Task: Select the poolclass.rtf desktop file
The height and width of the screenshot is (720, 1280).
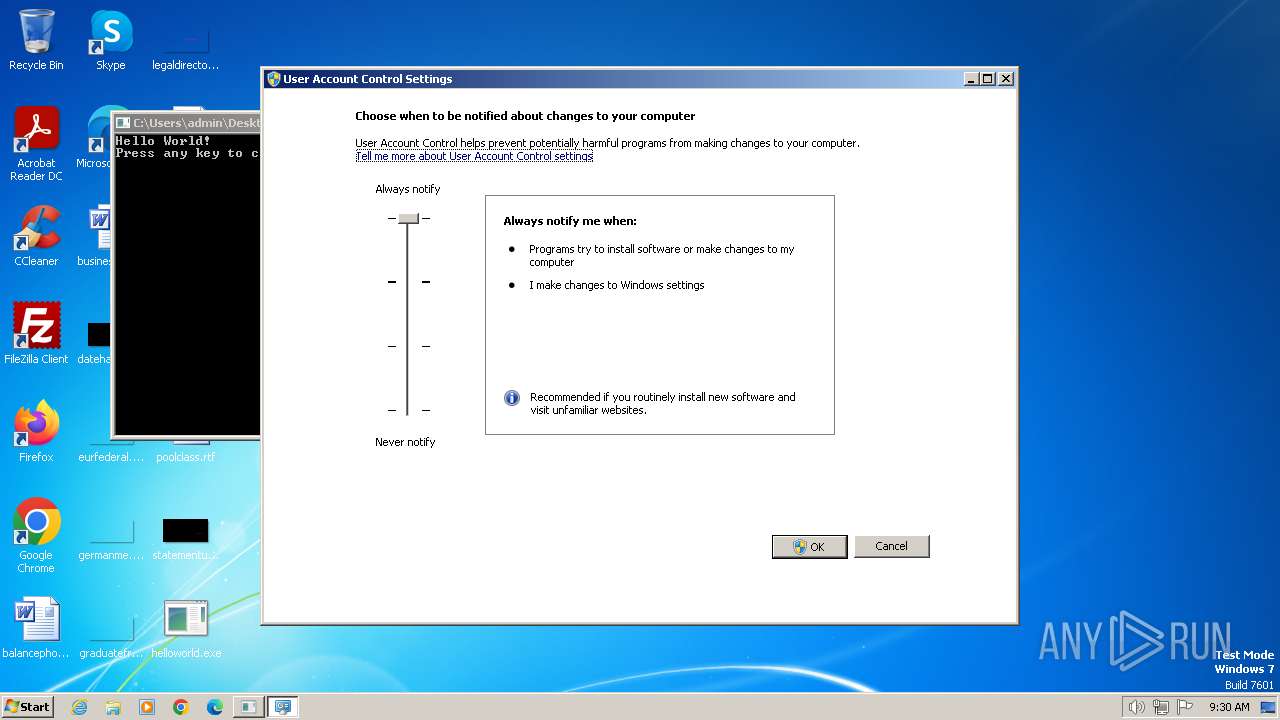Action: [x=186, y=450]
